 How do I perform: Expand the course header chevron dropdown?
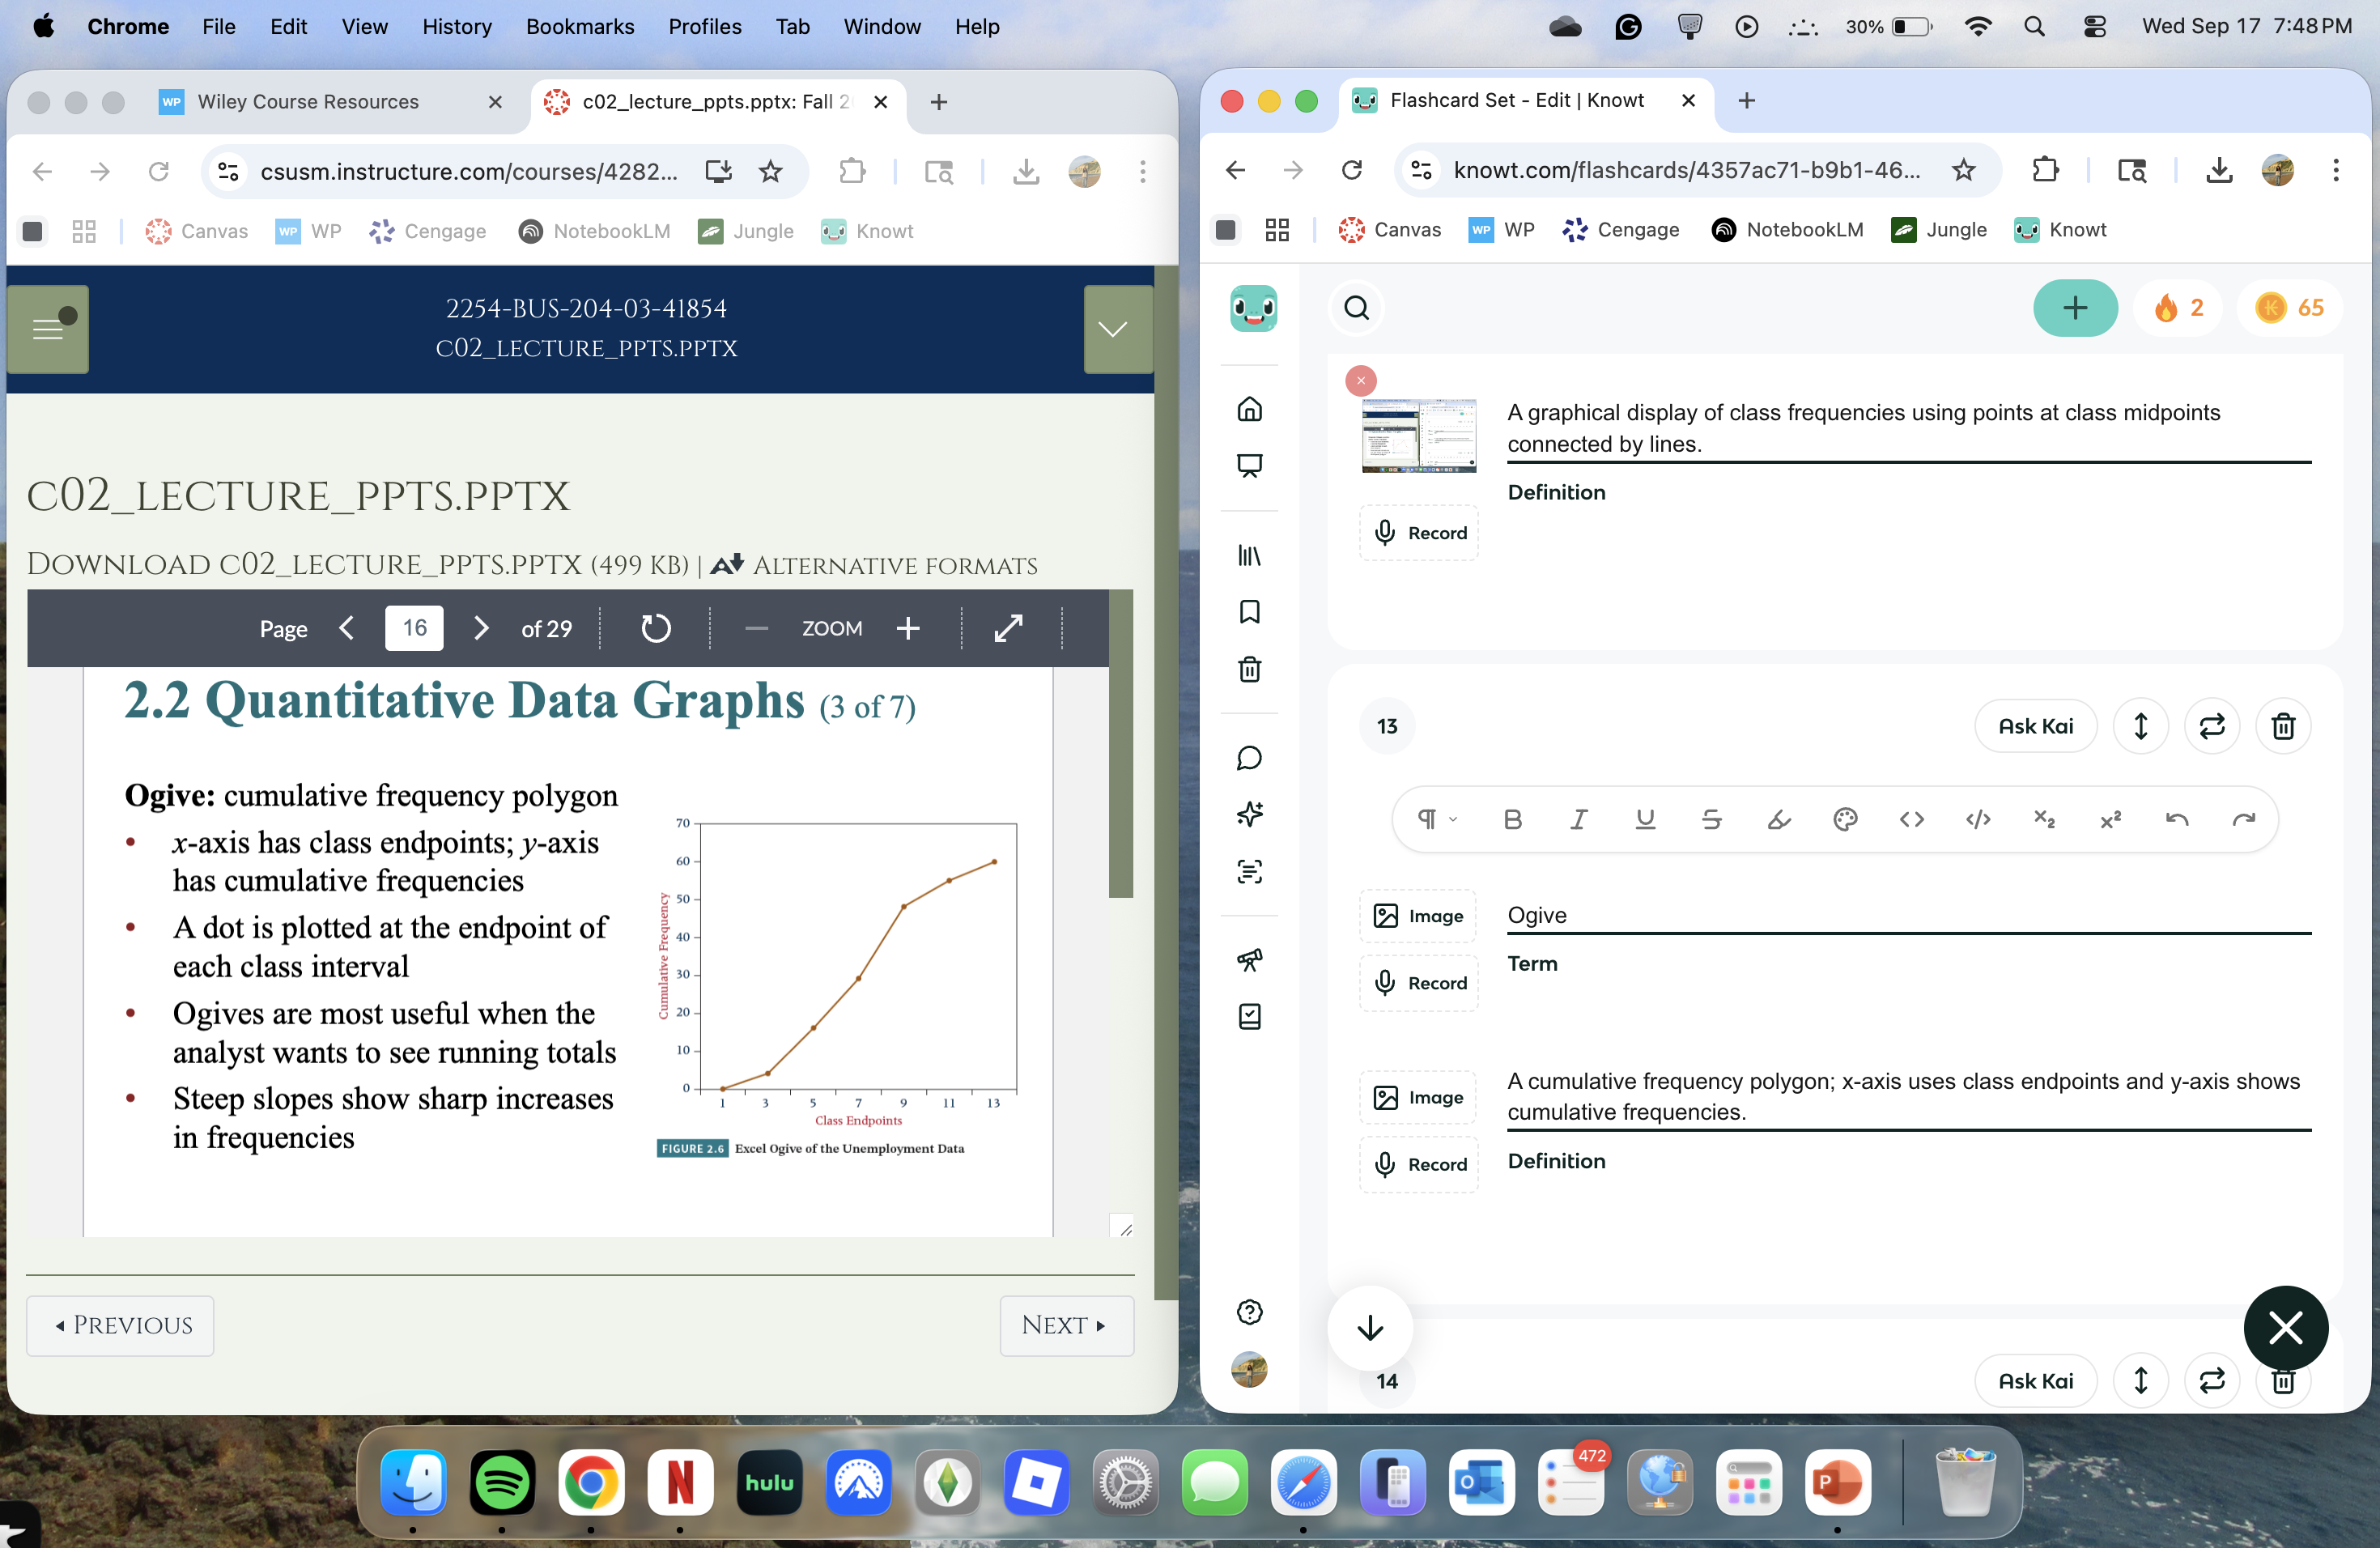coord(1113,329)
